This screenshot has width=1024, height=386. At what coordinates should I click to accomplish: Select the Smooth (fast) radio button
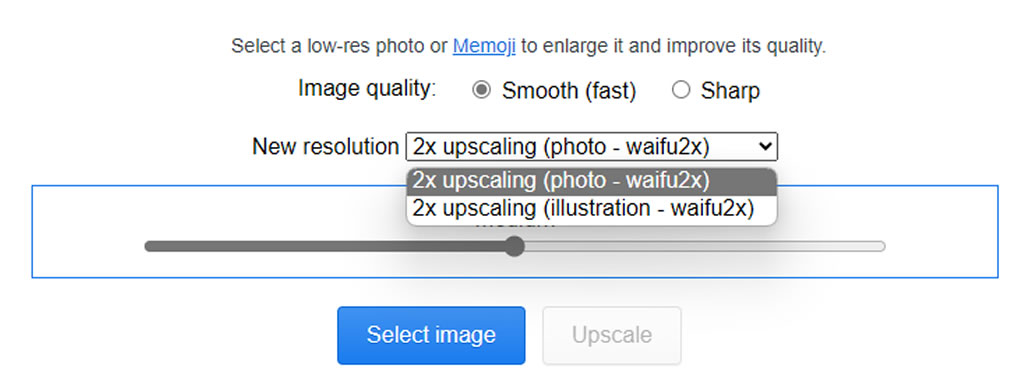(481, 90)
